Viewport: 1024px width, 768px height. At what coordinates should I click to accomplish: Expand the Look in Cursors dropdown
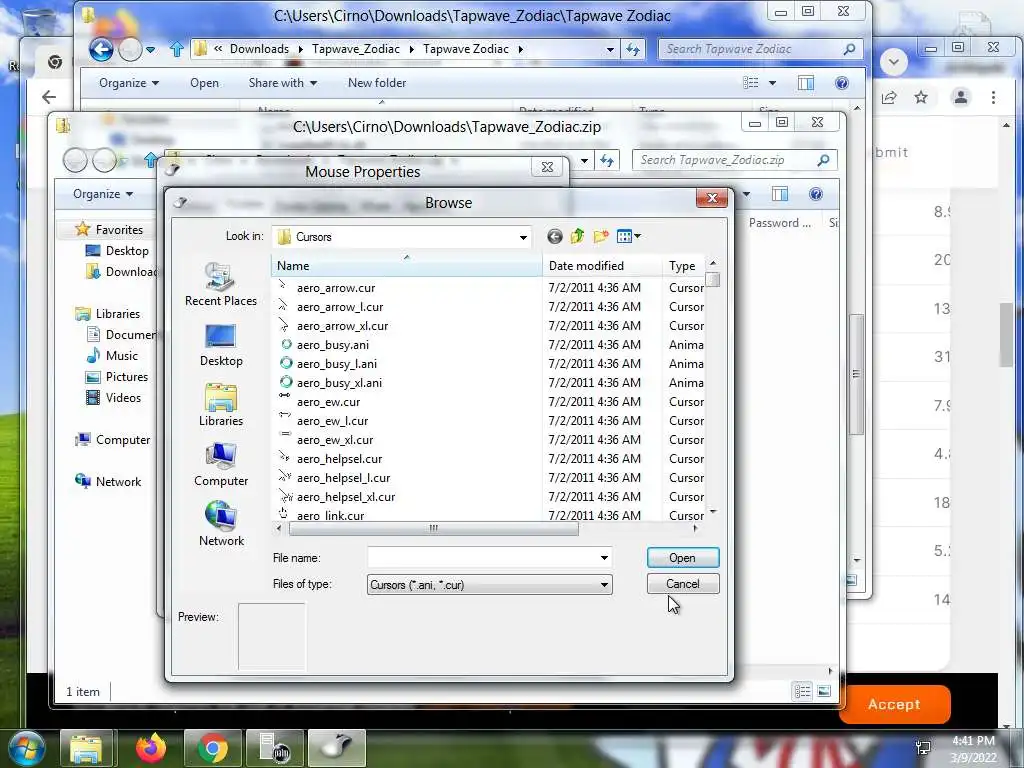coord(523,237)
